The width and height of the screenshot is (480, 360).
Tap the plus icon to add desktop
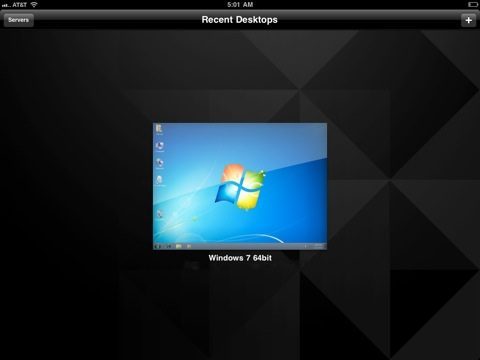468,20
